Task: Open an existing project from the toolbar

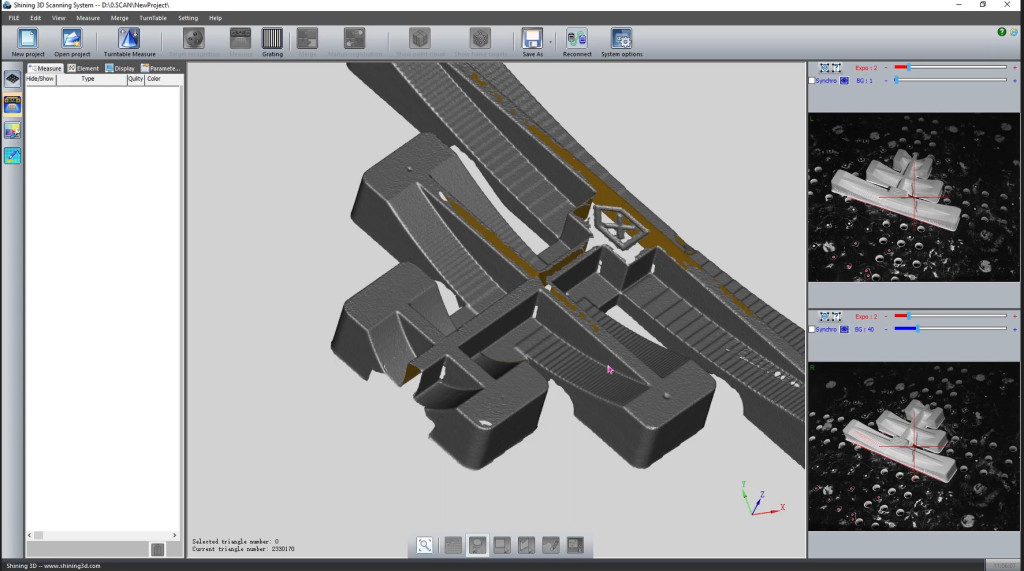Action: coord(72,39)
